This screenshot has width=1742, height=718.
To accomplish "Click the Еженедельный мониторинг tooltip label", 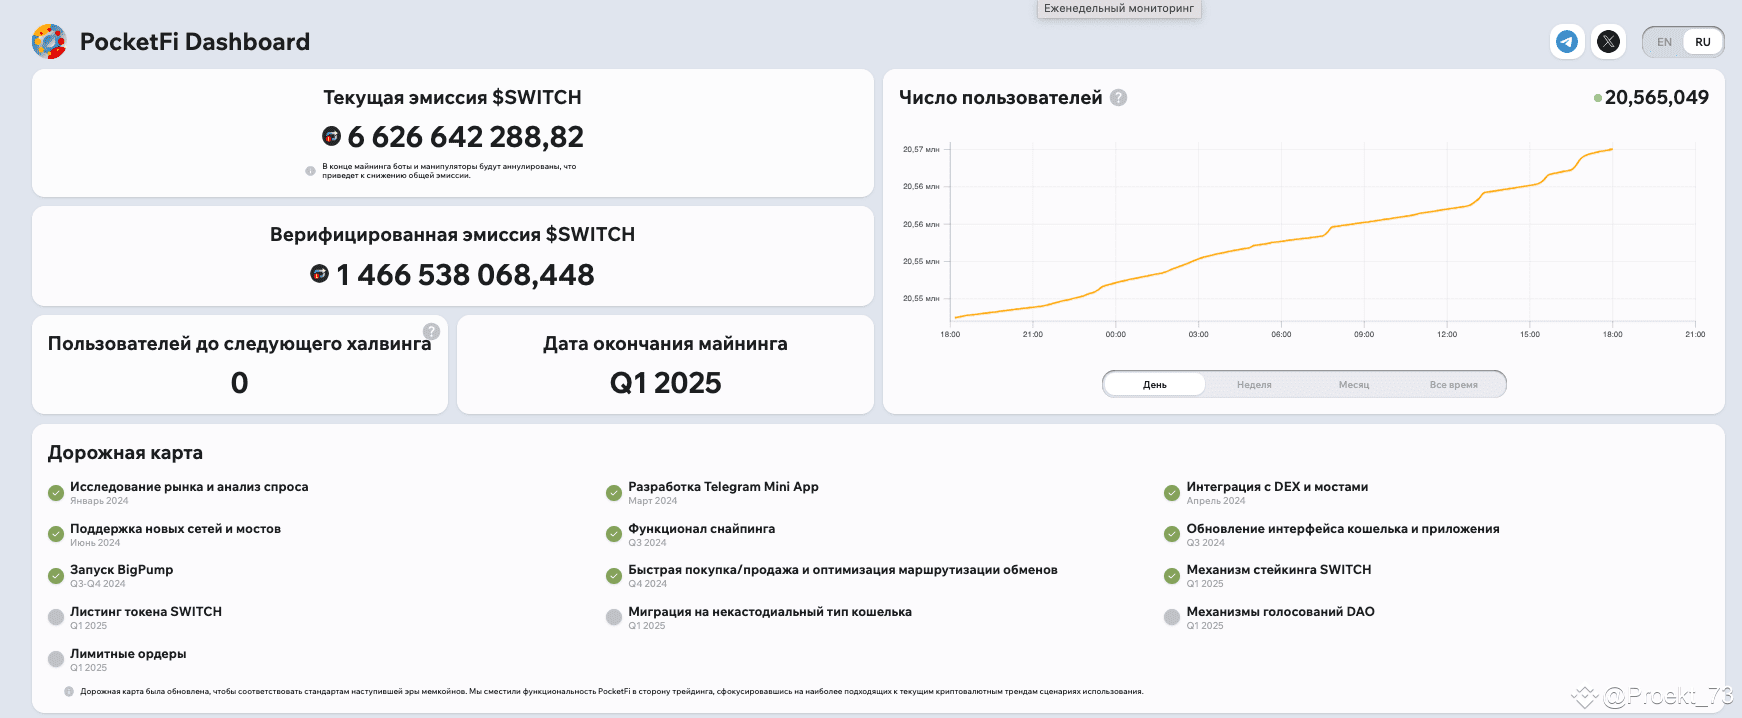I will pyautogui.click(x=1119, y=8).
